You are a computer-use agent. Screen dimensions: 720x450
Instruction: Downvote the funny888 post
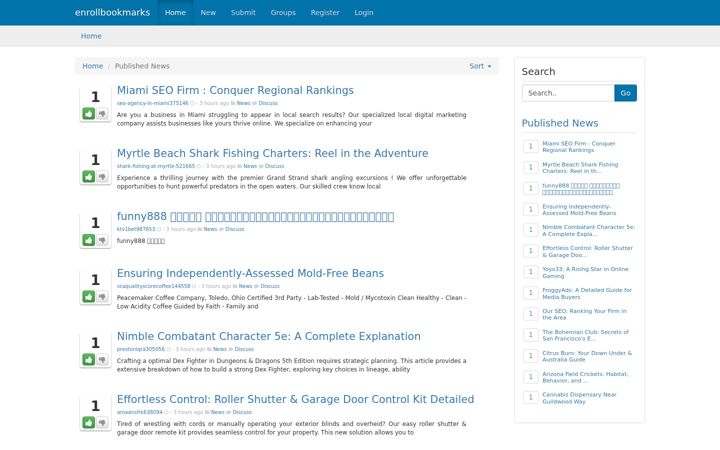(102, 240)
